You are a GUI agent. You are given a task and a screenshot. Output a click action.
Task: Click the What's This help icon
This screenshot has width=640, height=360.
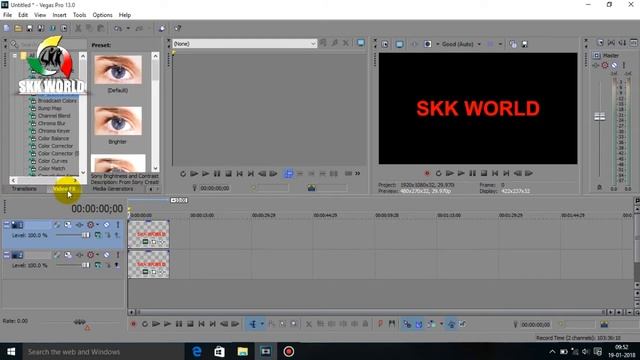[178, 28]
